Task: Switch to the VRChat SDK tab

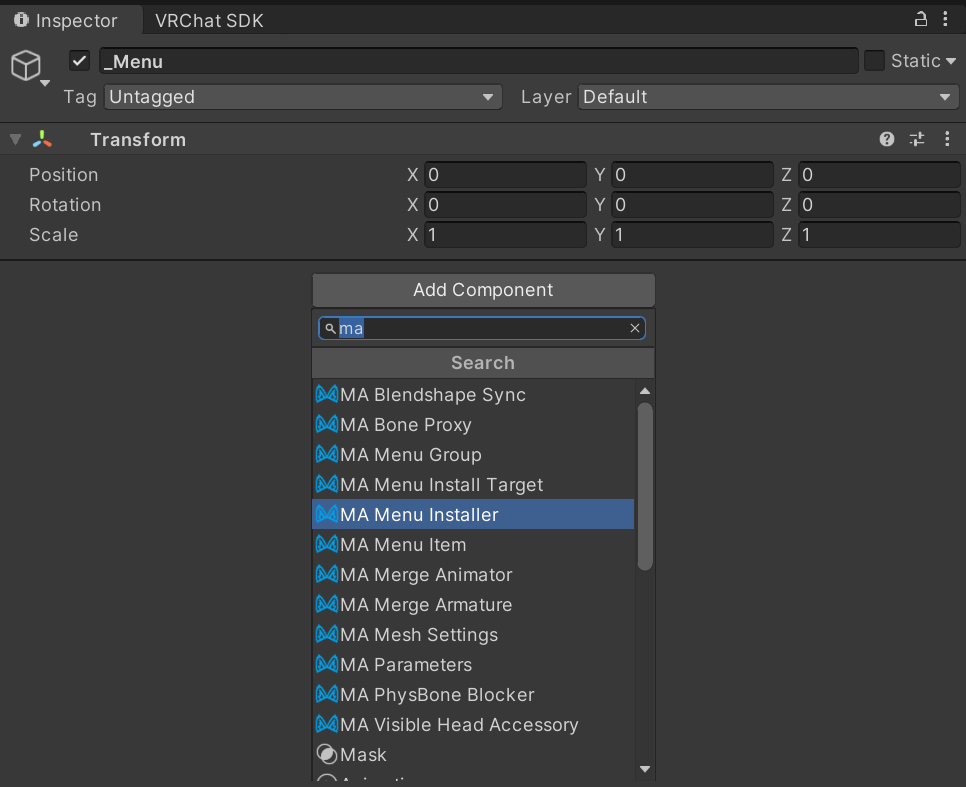Action: pyautogui.click(x=209, y=20)
